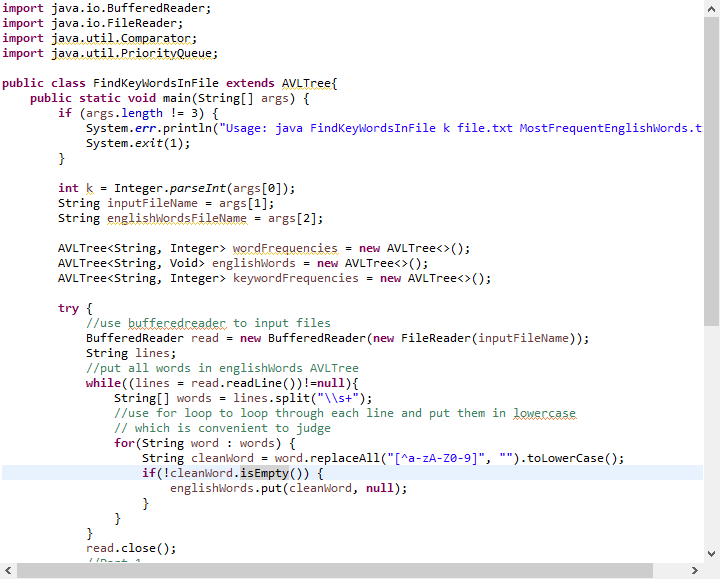Screen dimensions: 720x579
Task: Click the main method name
Action: 176,98
